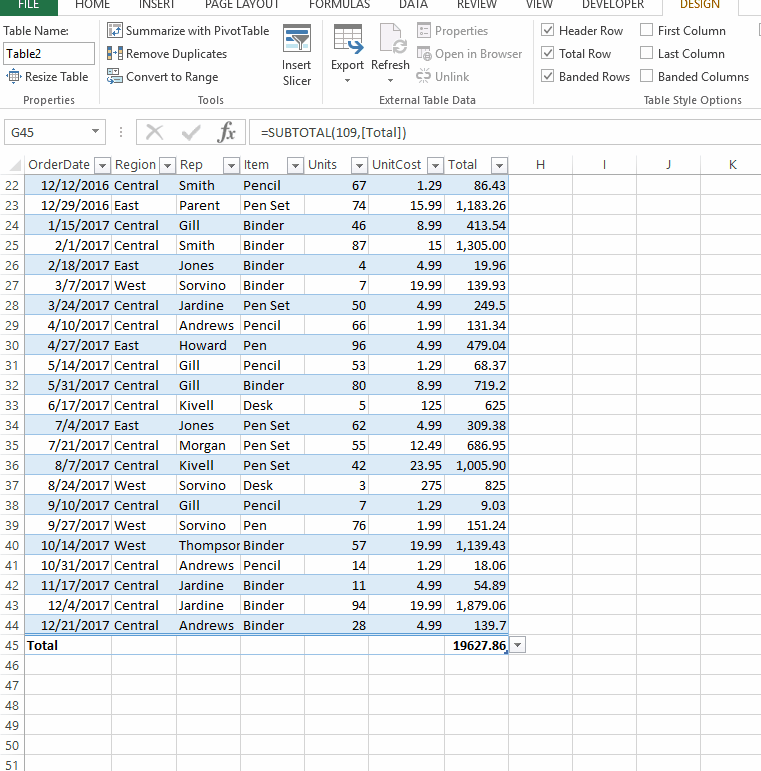The width and height of the screenshot is (761, 771).
Task: Select the cell with date 12/29/2016
Action: coord(68,205)
